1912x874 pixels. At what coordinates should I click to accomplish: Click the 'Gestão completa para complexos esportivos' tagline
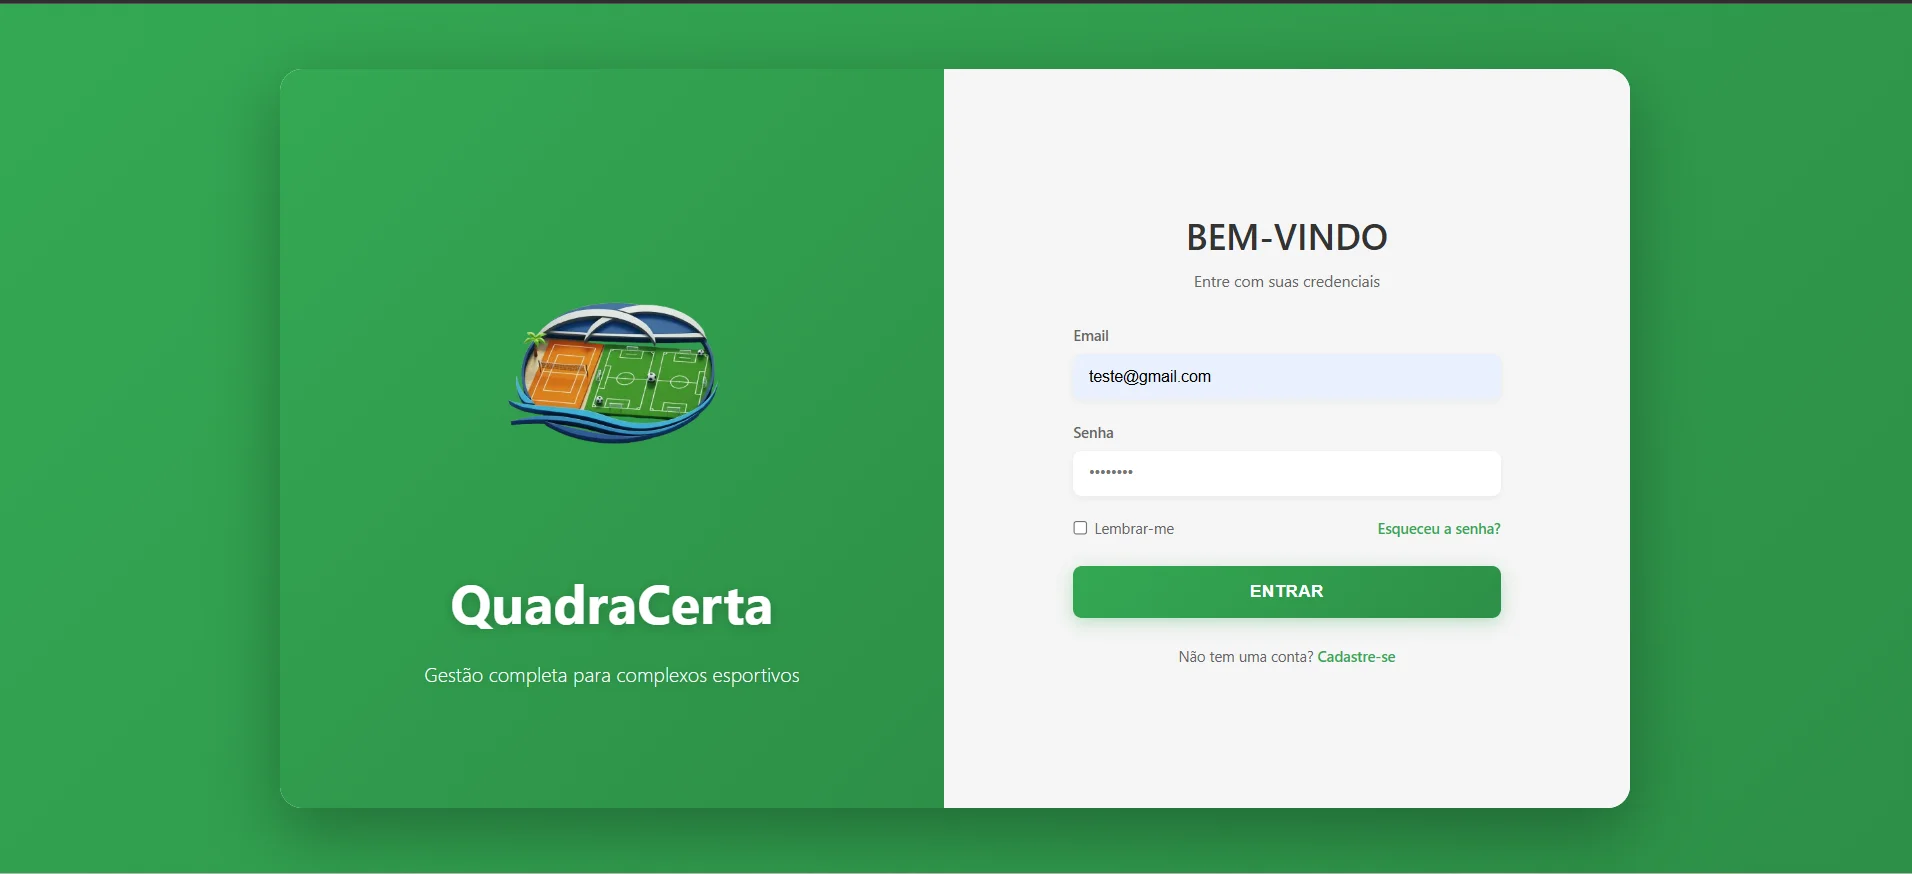click(x=612, y=675)
